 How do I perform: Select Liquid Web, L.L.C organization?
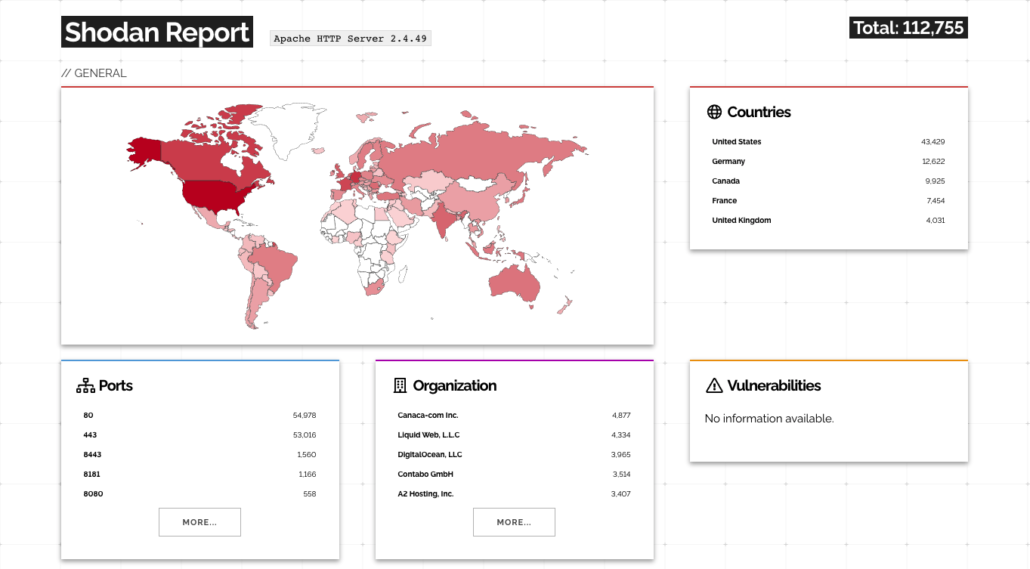428,435
